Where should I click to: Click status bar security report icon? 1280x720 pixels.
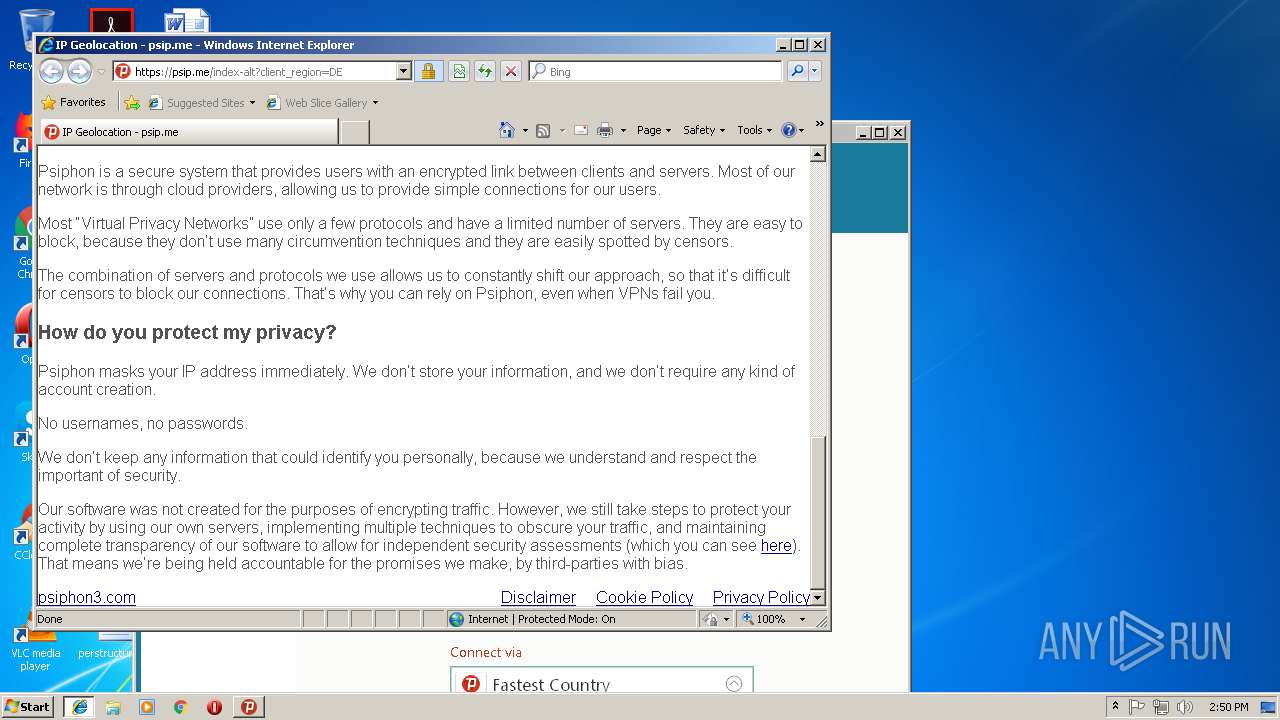tap(710, 620)
